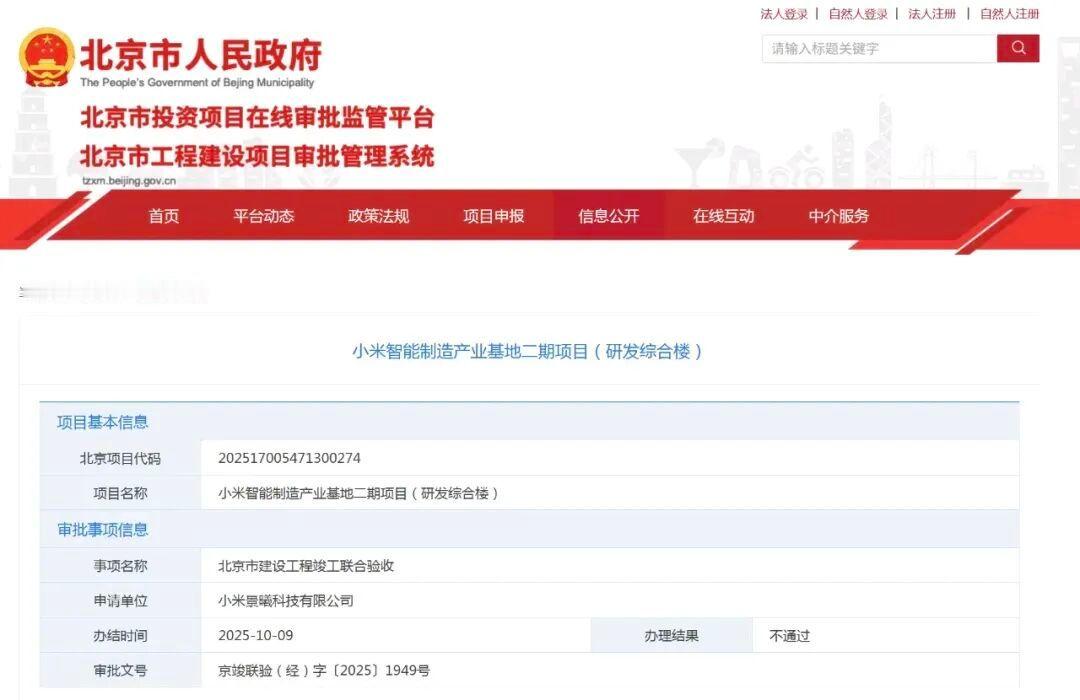
Task: Select the 信息公开 menu item
Action: coord(609,216)
